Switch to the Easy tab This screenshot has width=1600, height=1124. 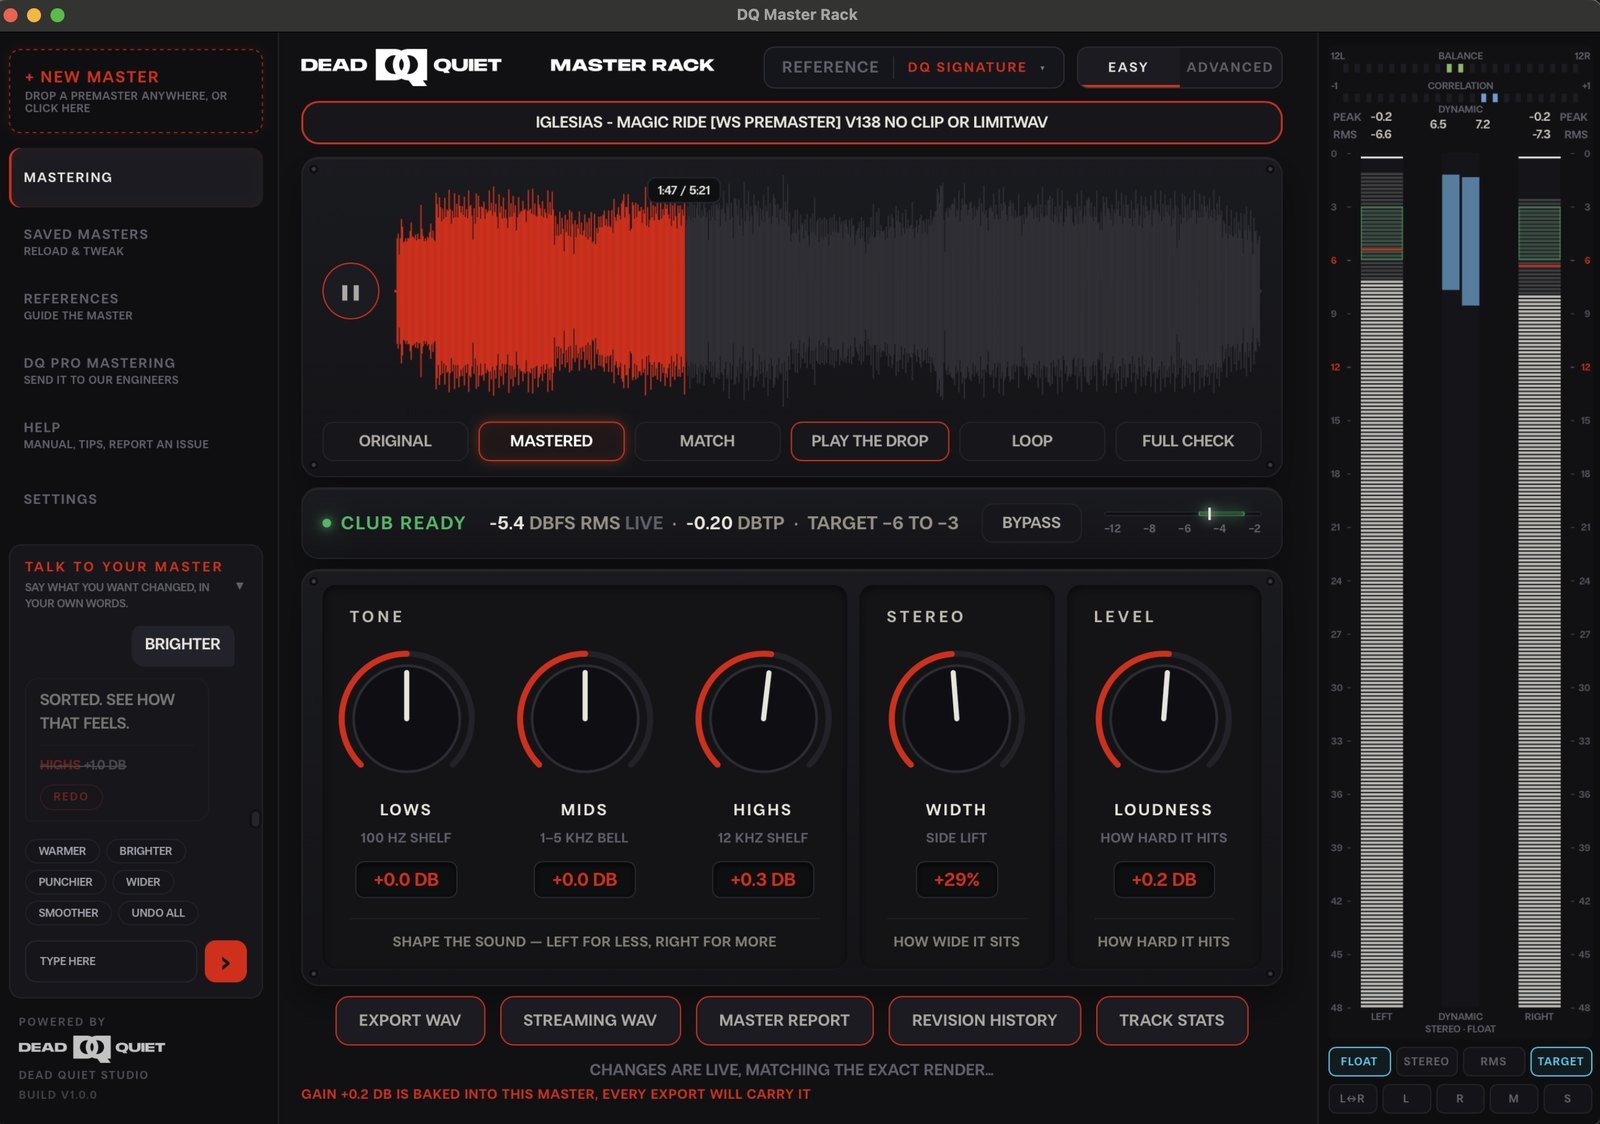[1128, 67]
